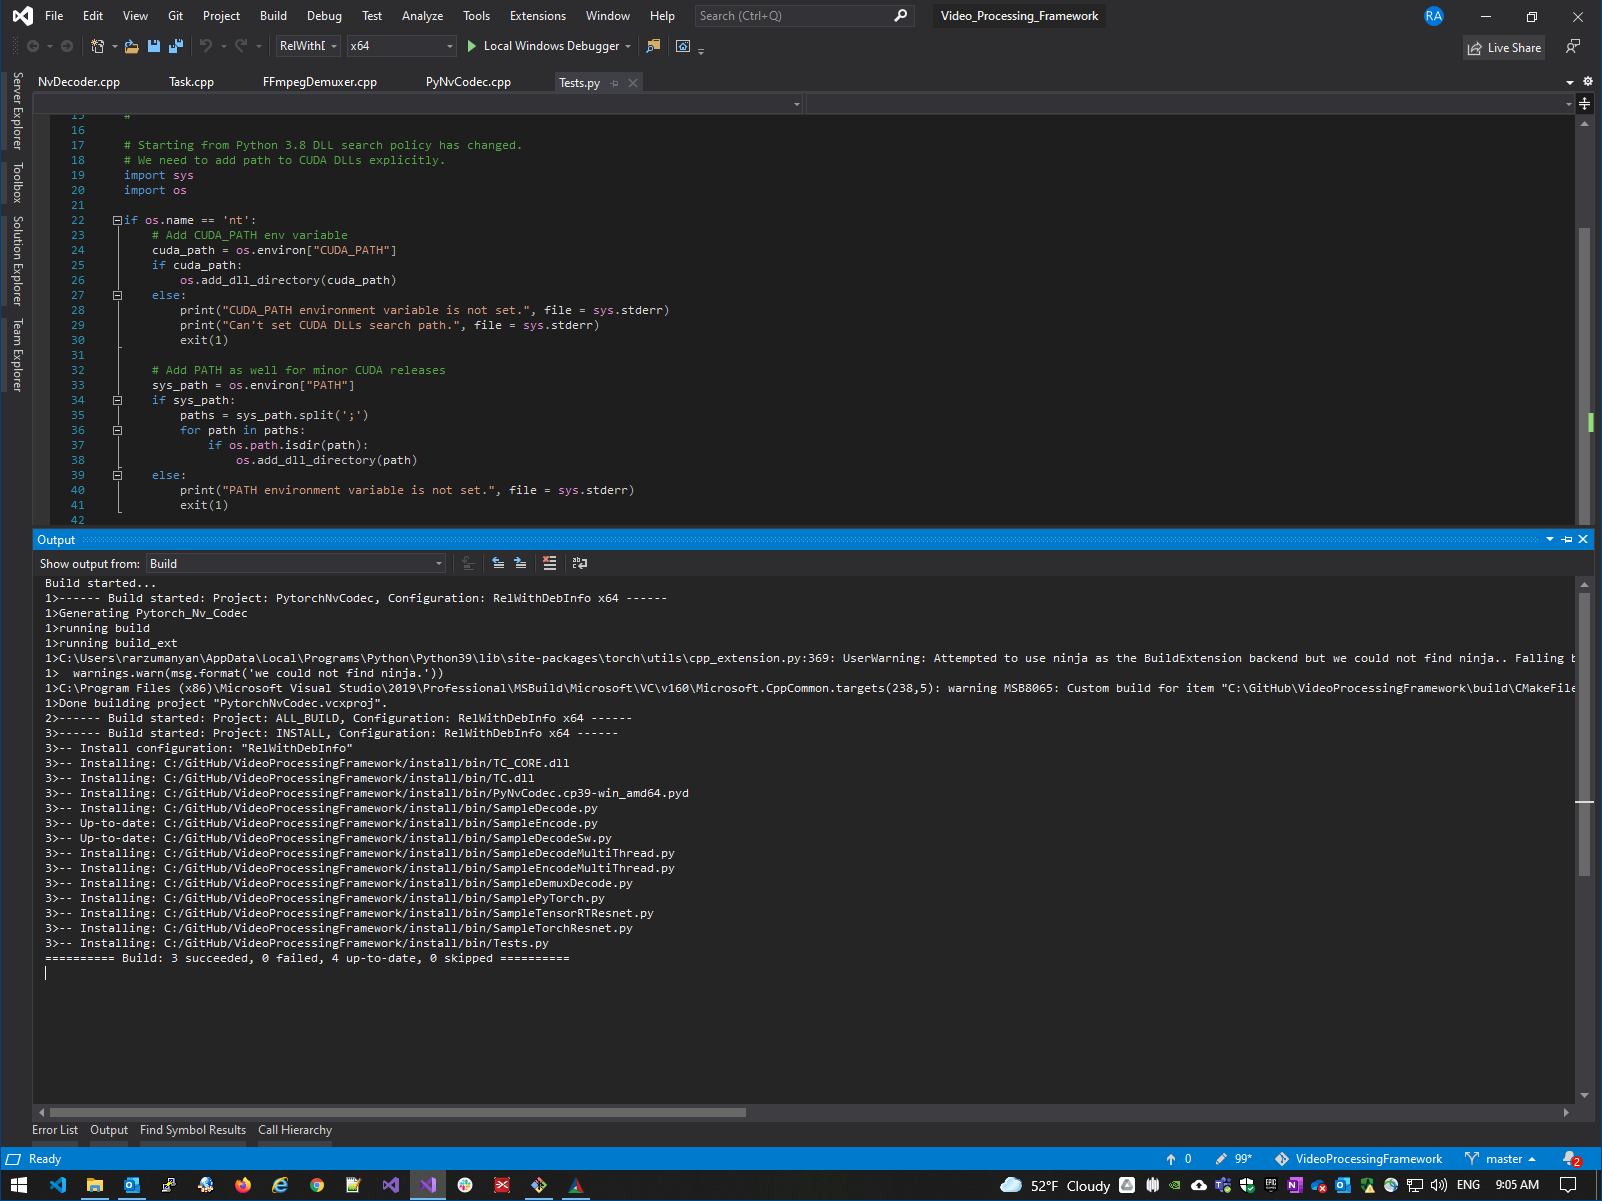Save all open files

pos(175,46)
